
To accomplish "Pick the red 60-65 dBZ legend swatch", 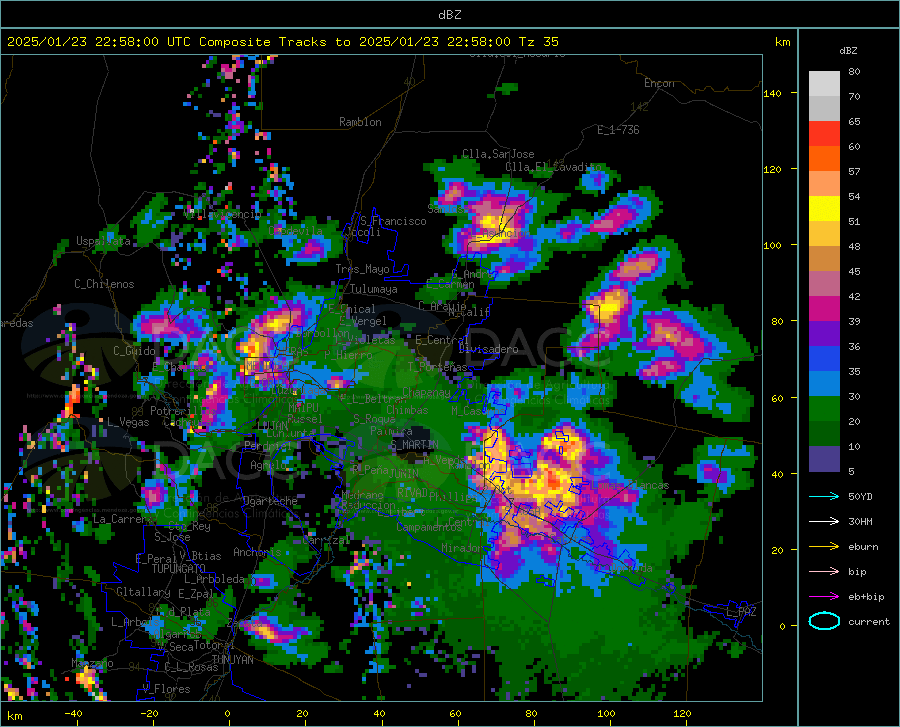I will [824, 134].
